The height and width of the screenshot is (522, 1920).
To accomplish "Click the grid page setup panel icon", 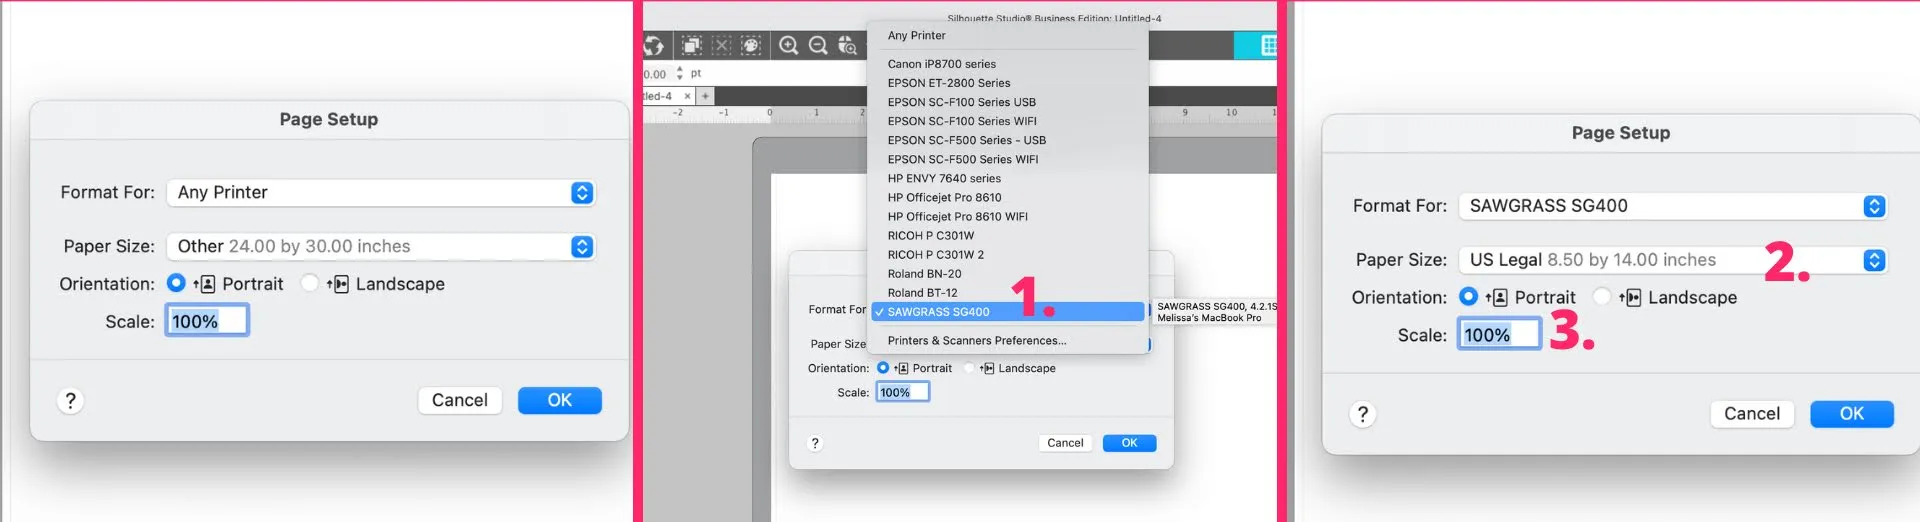I will pyautogui.click(x=1268, y=45).
